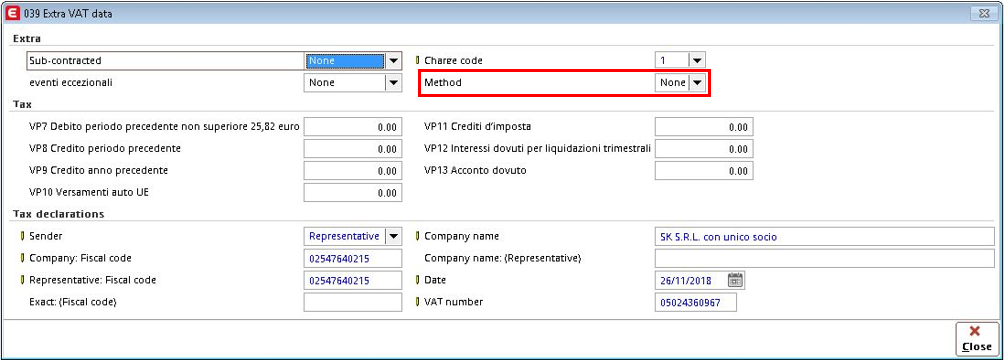The height and width of the screenshot is (360, 1004).
Task: Expand the Charge code dropdown
Action: [697, 61]
